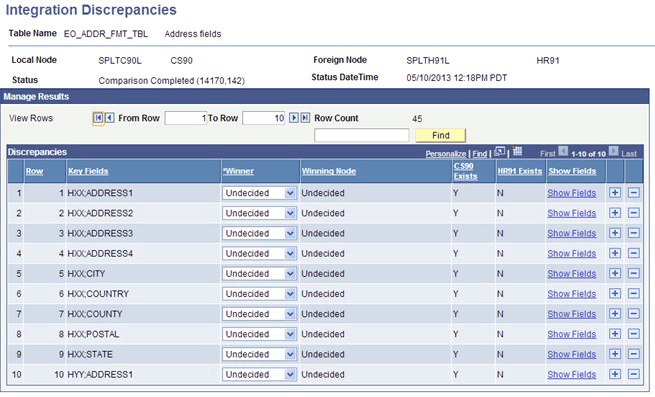The height and width of the screenshot is (397, 655).
Task: Add a row after HXX;STATE
Action: coord(615,354)
